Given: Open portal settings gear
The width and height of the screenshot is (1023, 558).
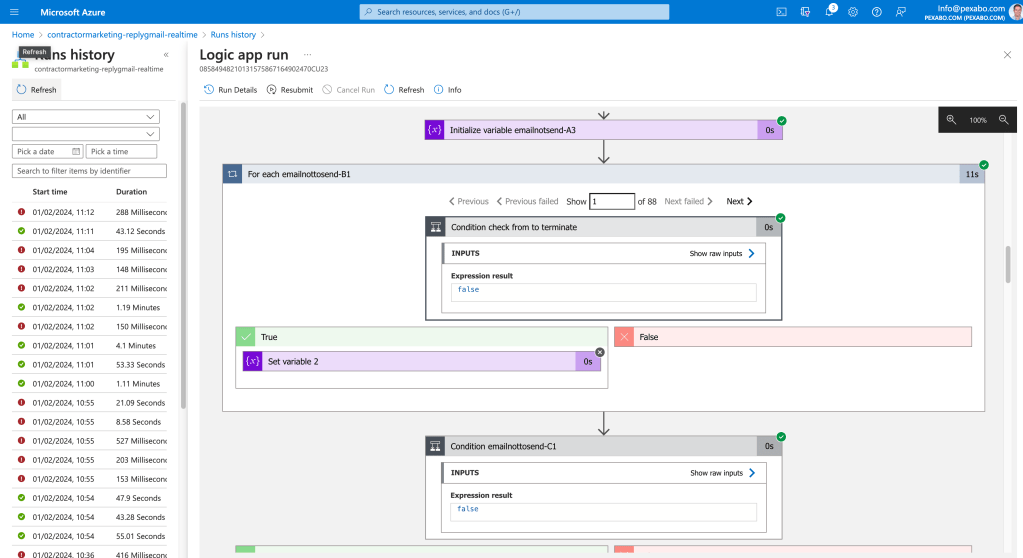Looking at the screenshot, I should 853,12.
